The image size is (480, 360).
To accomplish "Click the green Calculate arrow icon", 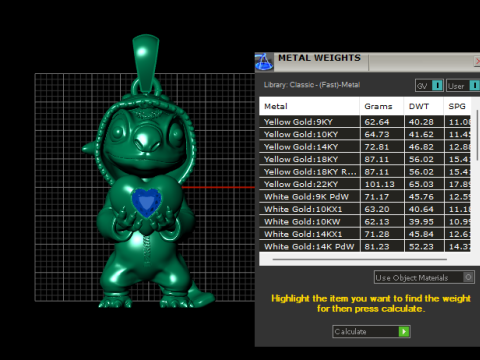I will 404,331.
